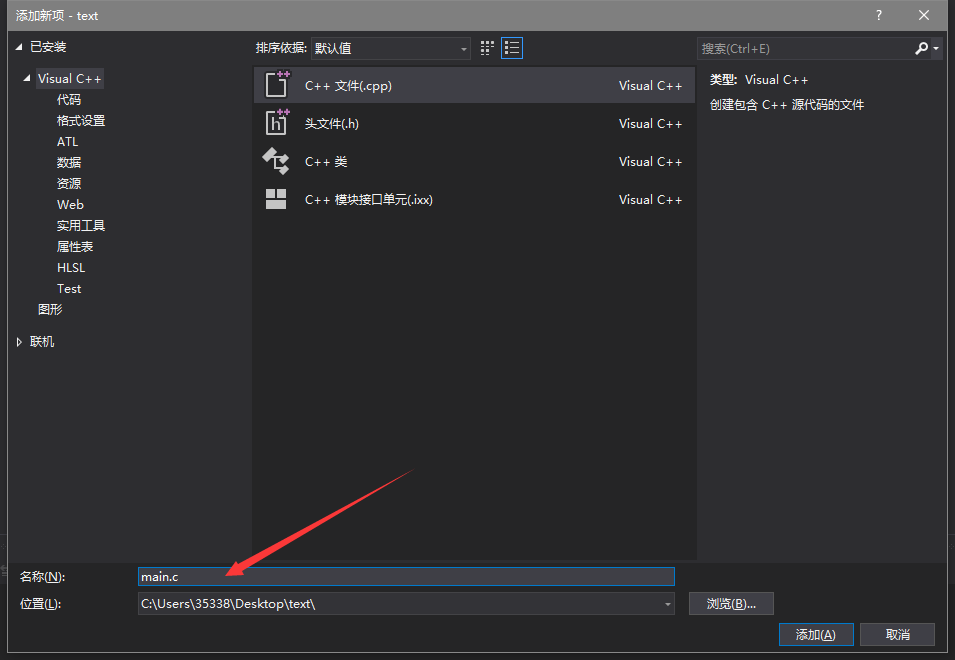This screenshot has width=955, height=660.
Task: Select the C++ file (.cpp) template icon
Action: pos(277,85)
